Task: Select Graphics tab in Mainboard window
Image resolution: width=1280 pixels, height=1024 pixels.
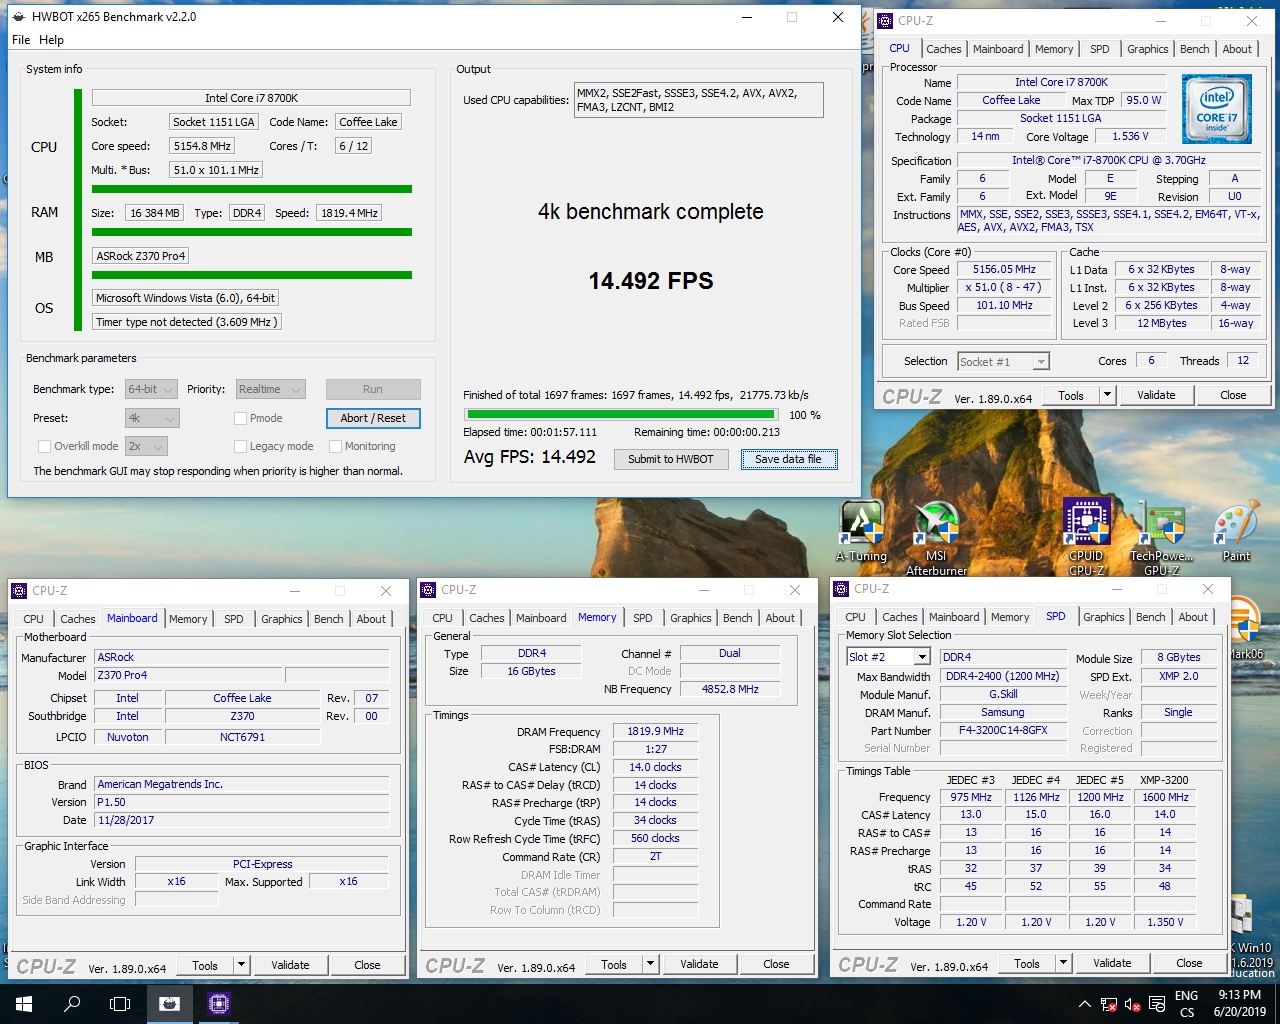Action: [x=282, y=619]
